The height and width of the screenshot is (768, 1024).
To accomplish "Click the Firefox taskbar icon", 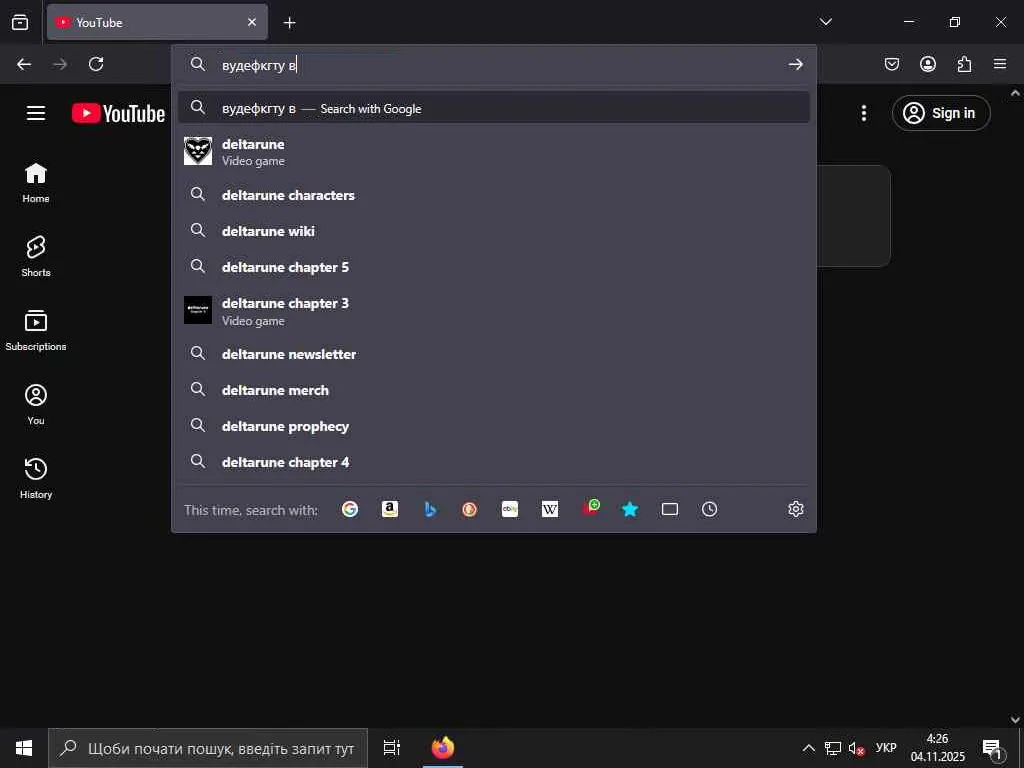I will (443, 748).
